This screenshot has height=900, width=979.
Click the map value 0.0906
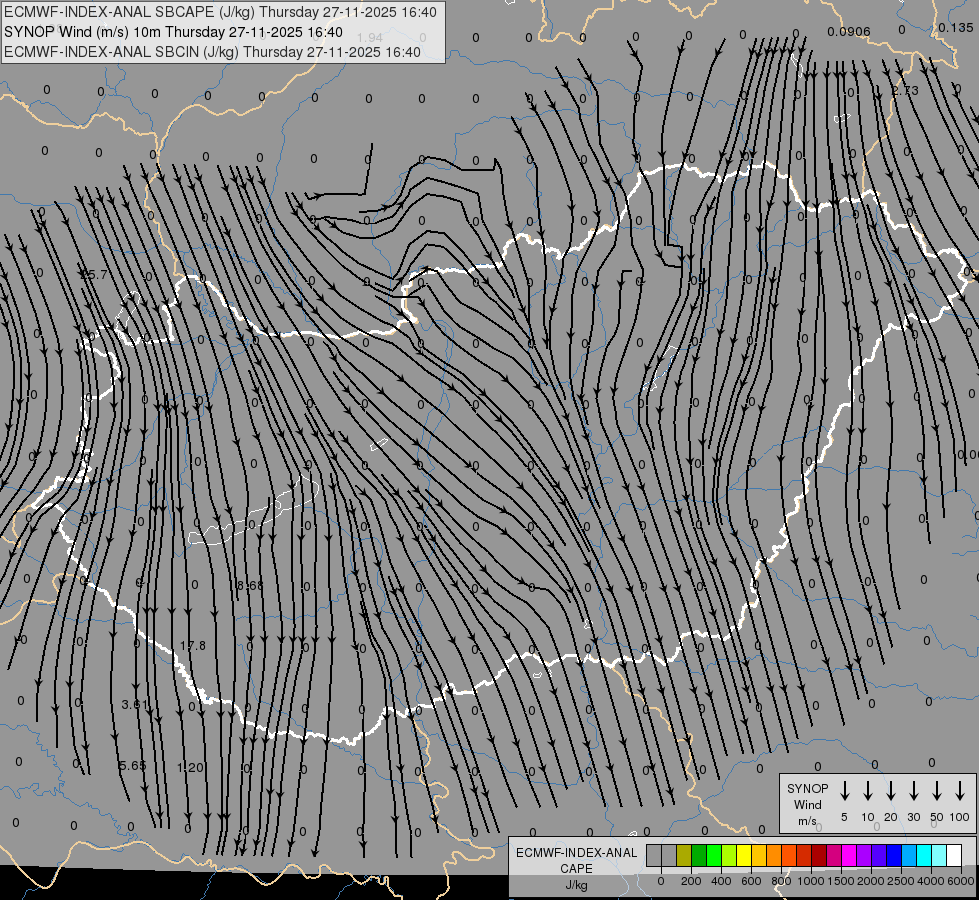(x=849, y=32)
